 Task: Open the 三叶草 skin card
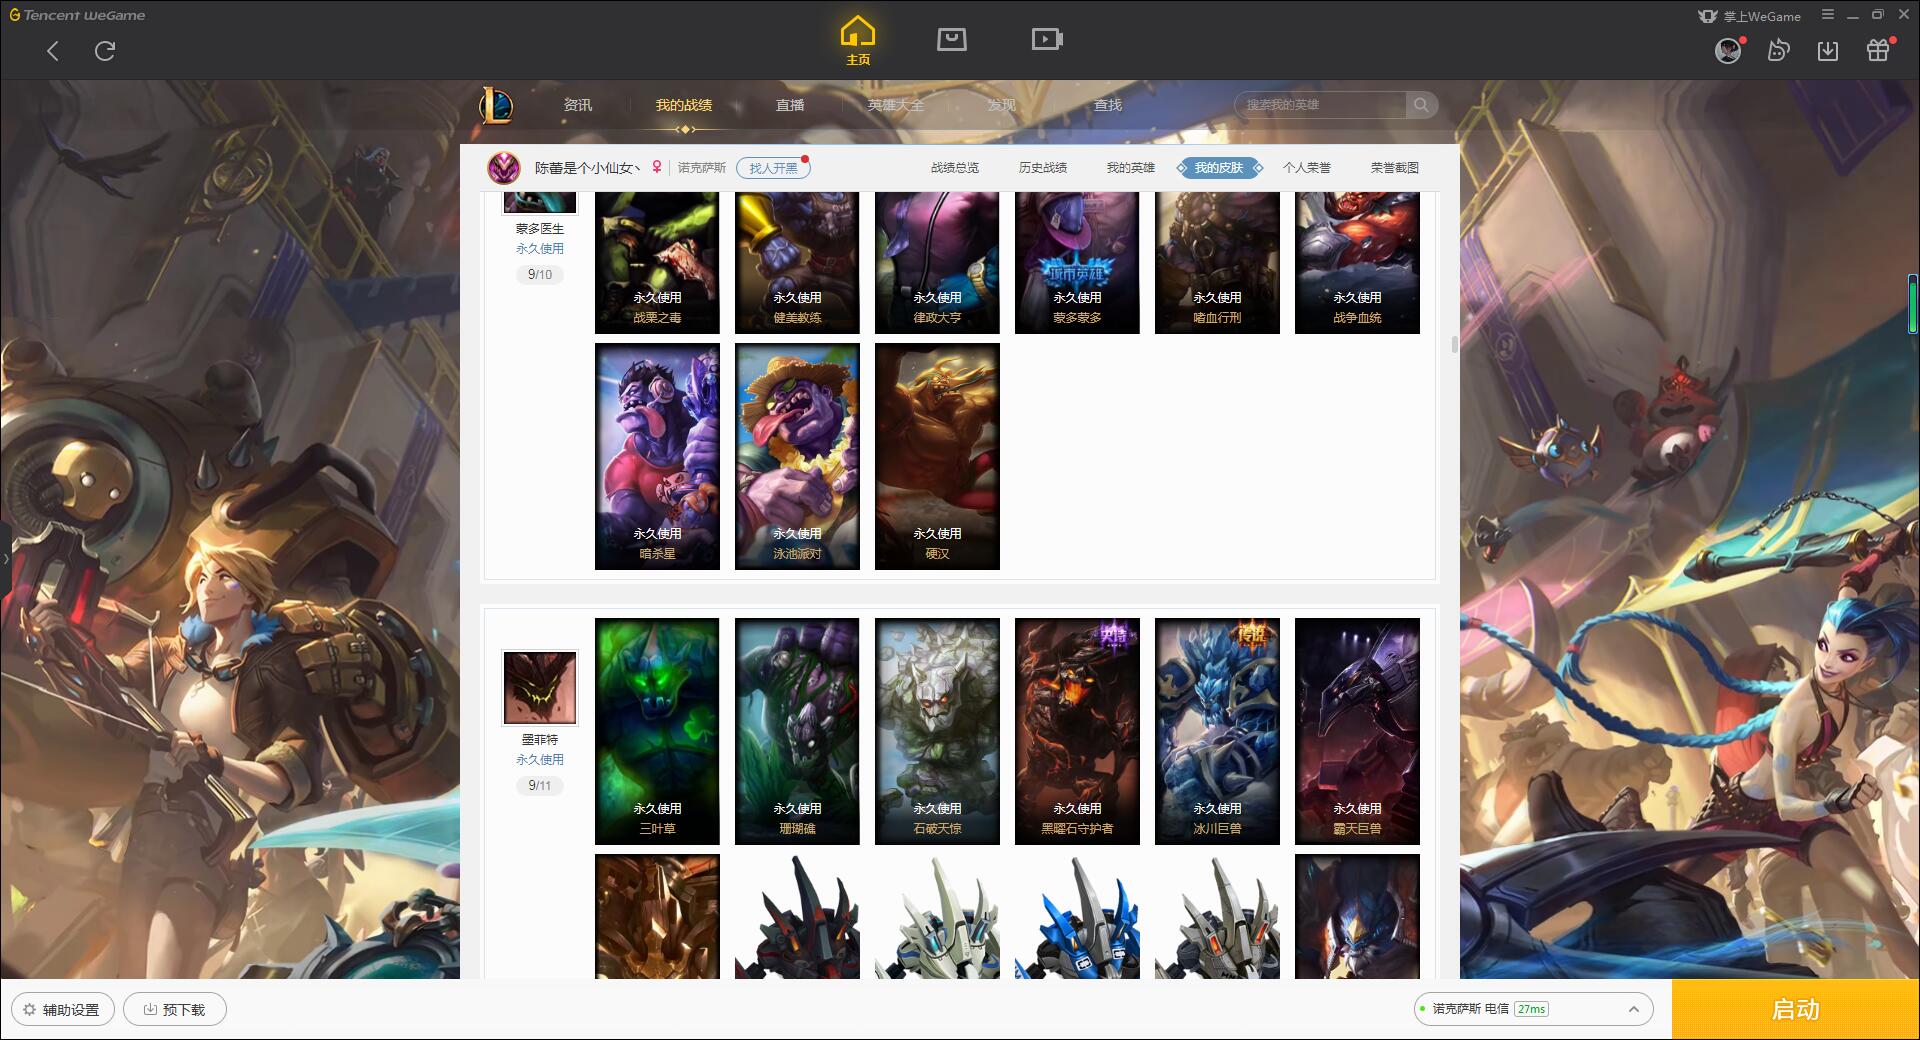[x=657, y=731]
